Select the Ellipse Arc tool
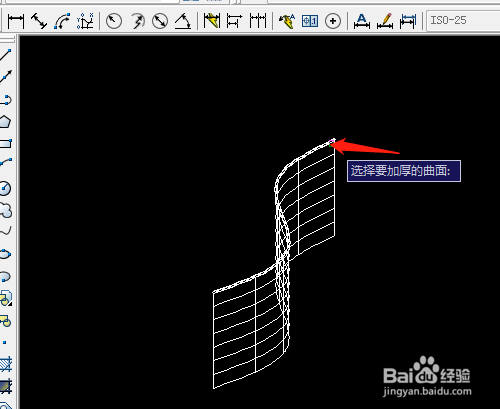Screen dimensions: 500x409 (6, 276)
